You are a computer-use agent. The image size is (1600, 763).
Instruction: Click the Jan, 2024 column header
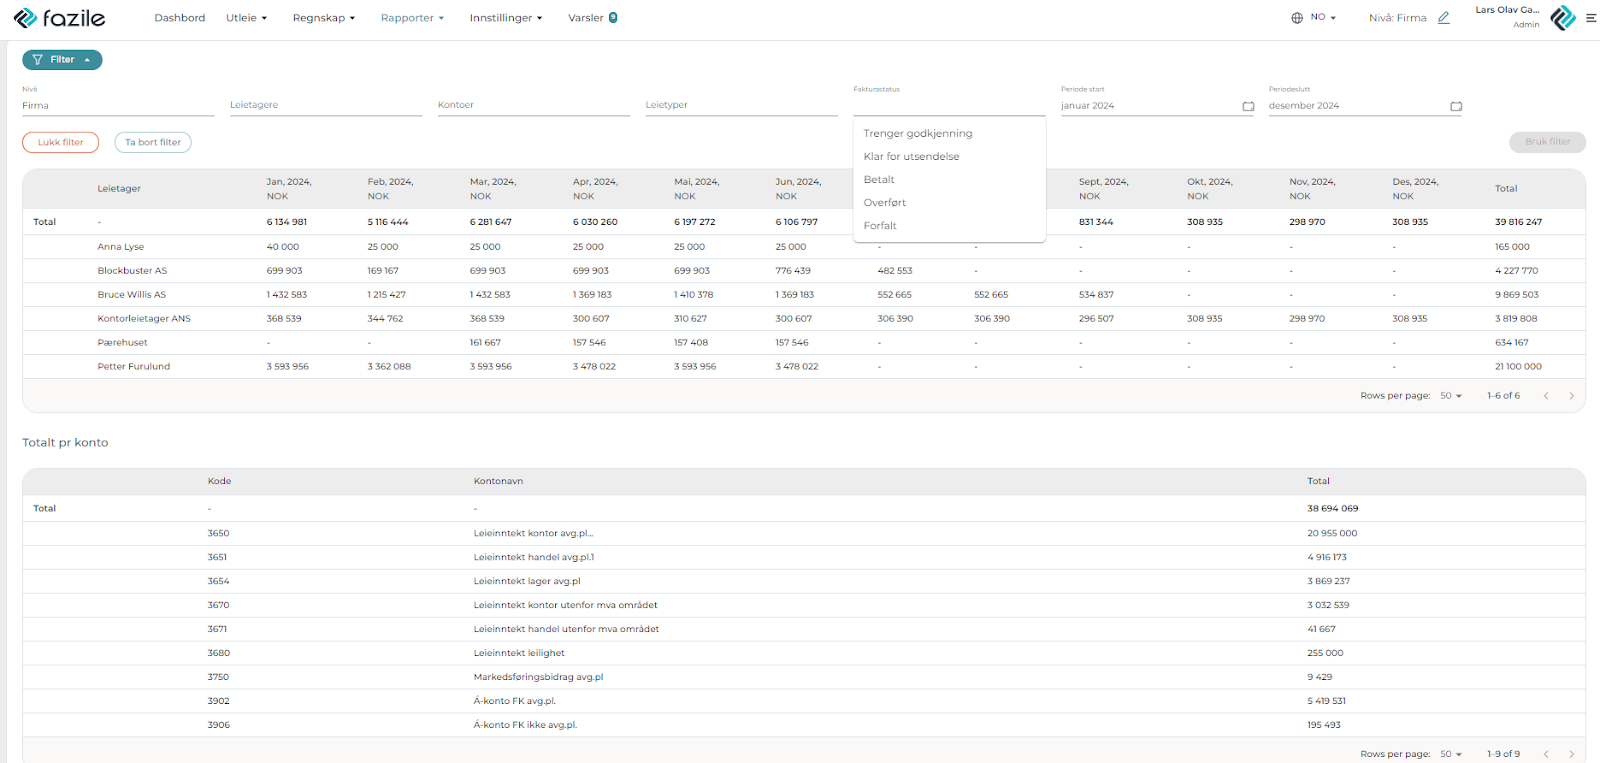289,188
